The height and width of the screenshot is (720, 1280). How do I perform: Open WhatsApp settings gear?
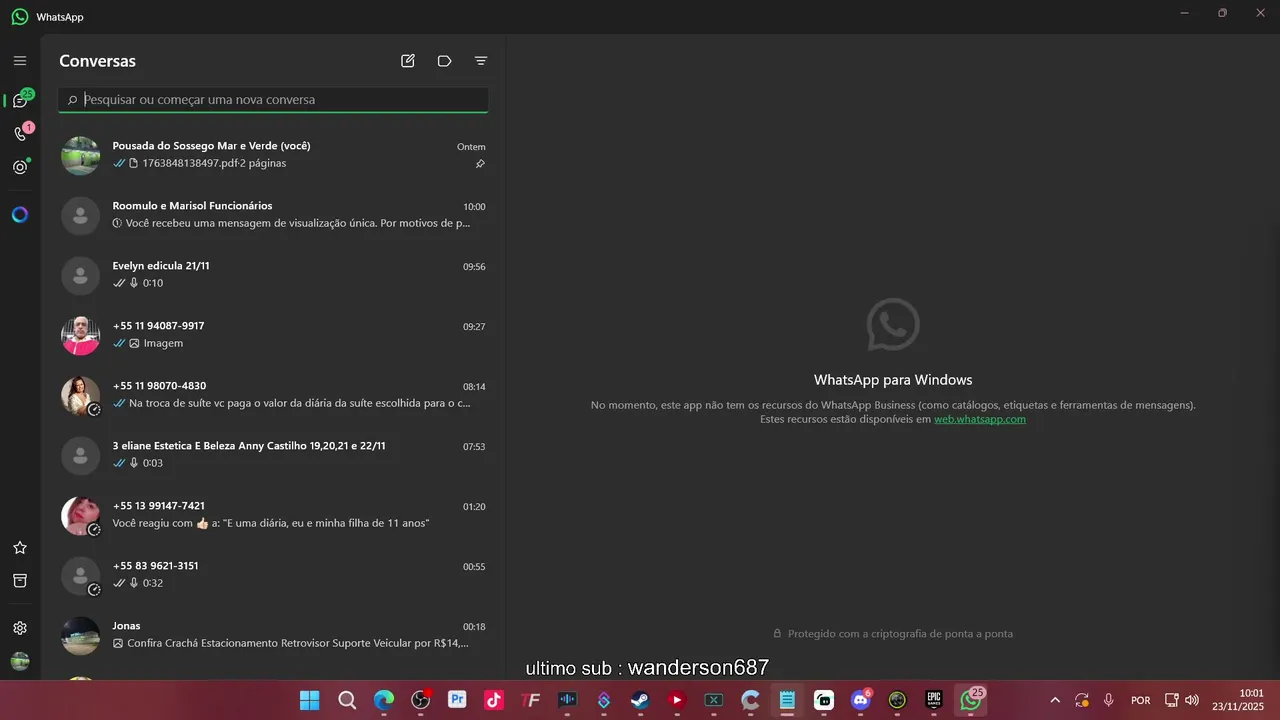(20, 628)
